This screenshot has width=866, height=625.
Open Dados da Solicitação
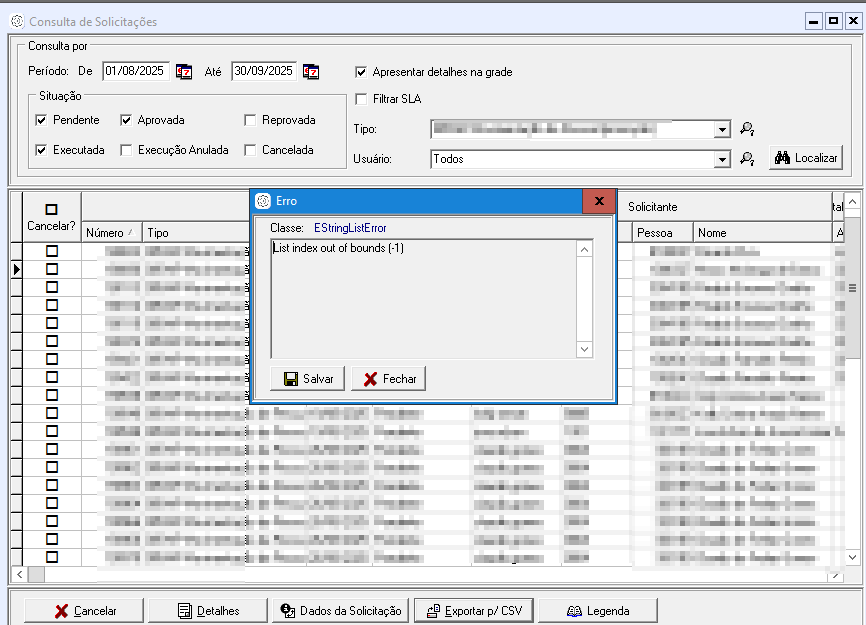coord(341,610)
